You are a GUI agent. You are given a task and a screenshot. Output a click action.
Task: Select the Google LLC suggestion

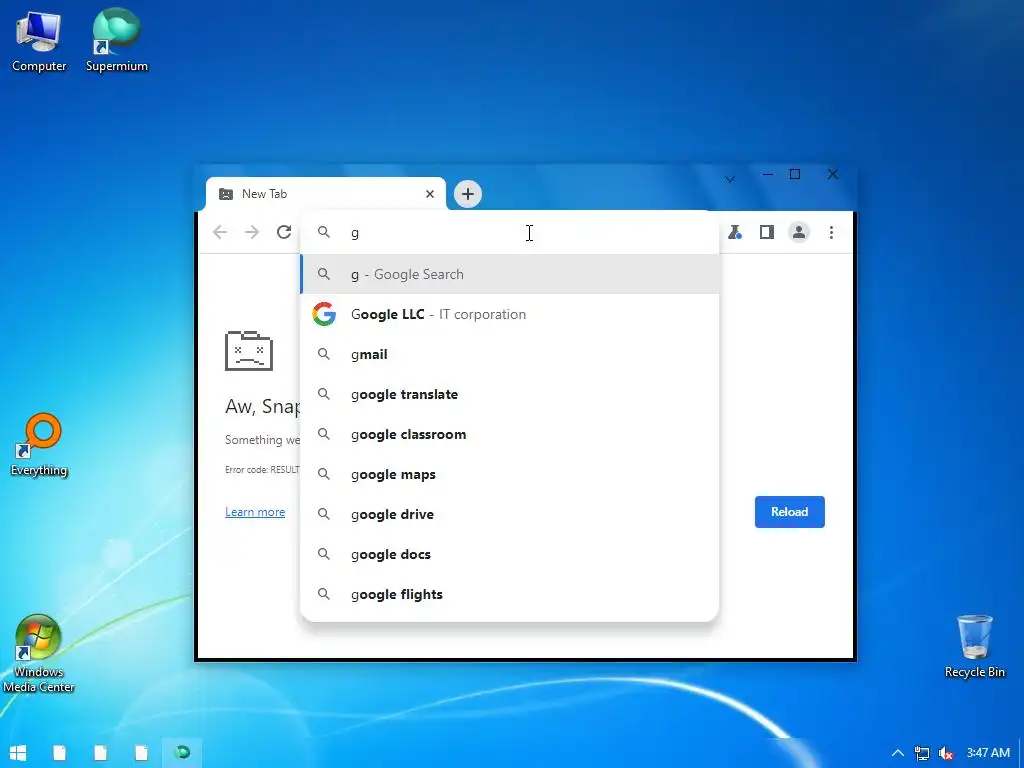pos(509,314)
